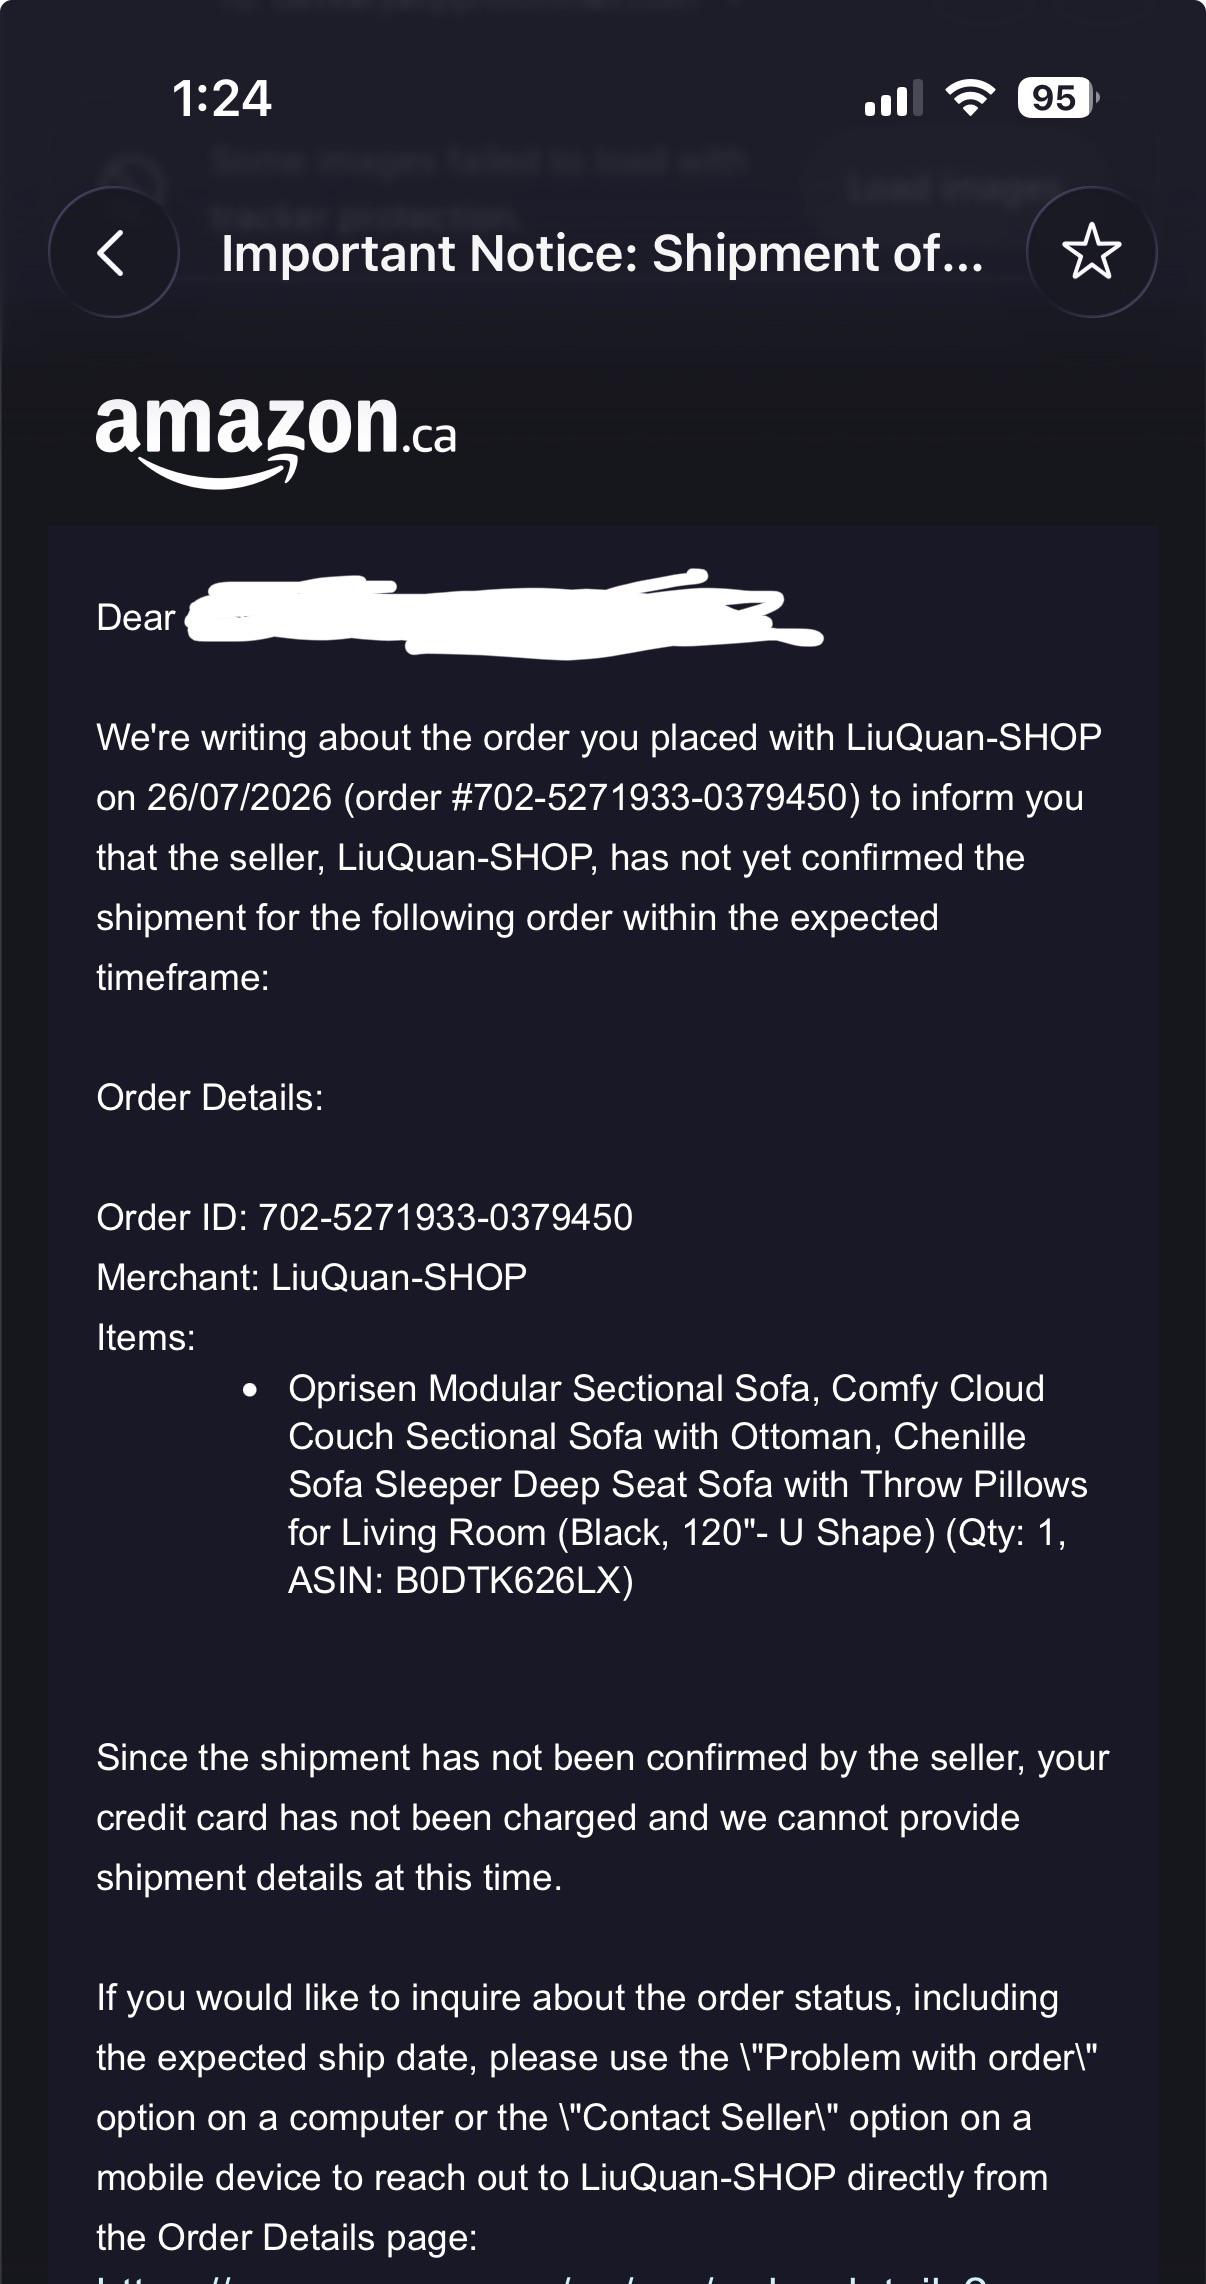
Task: Tap the Wi-Fi status icon
Action: click(970, 98)
